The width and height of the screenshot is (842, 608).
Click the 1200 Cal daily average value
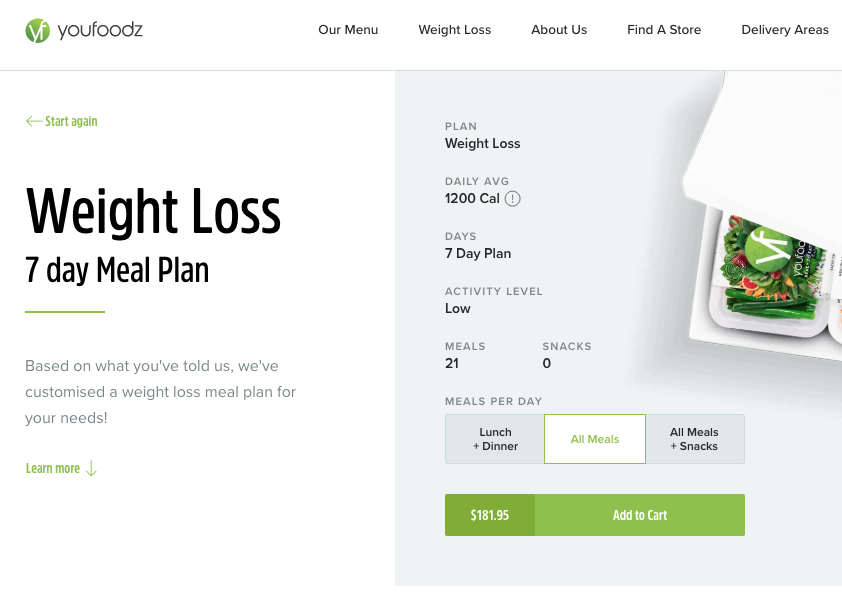pyautogui.click(x=472, y=198)
